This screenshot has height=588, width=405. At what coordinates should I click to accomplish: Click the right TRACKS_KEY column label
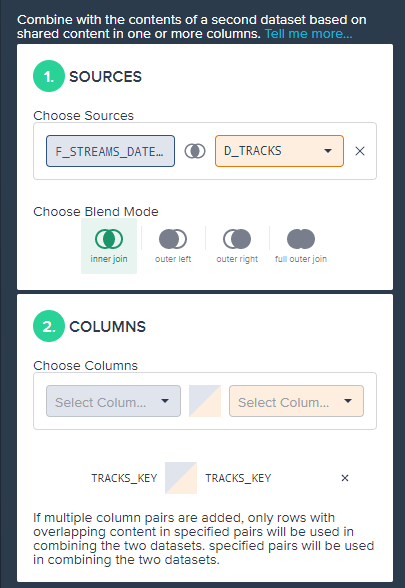click(238, 478)
